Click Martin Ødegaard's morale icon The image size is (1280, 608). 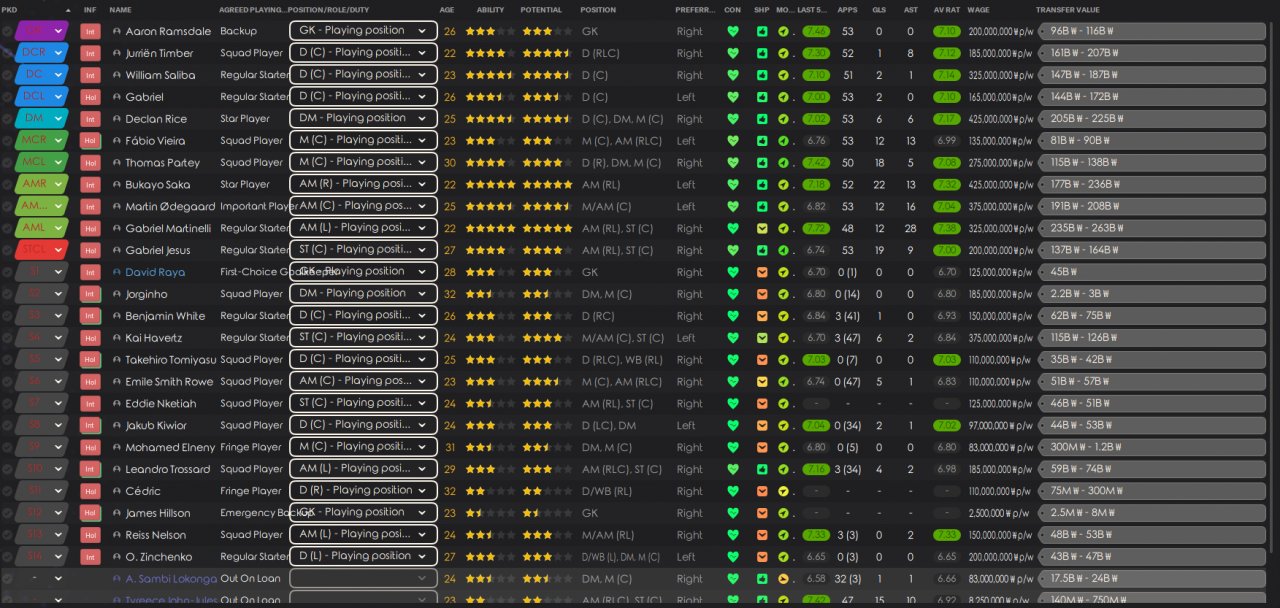(x=783, y=207)
